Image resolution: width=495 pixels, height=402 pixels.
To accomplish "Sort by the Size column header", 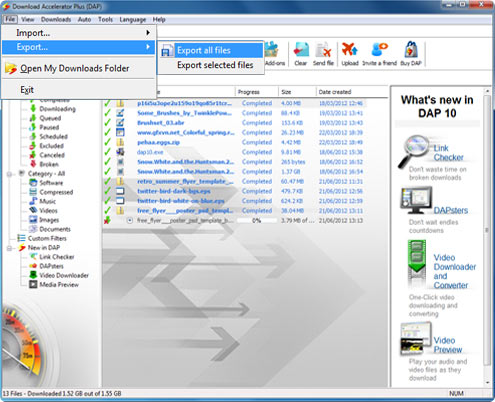I will pyautogui.click(x=297, y=92).
